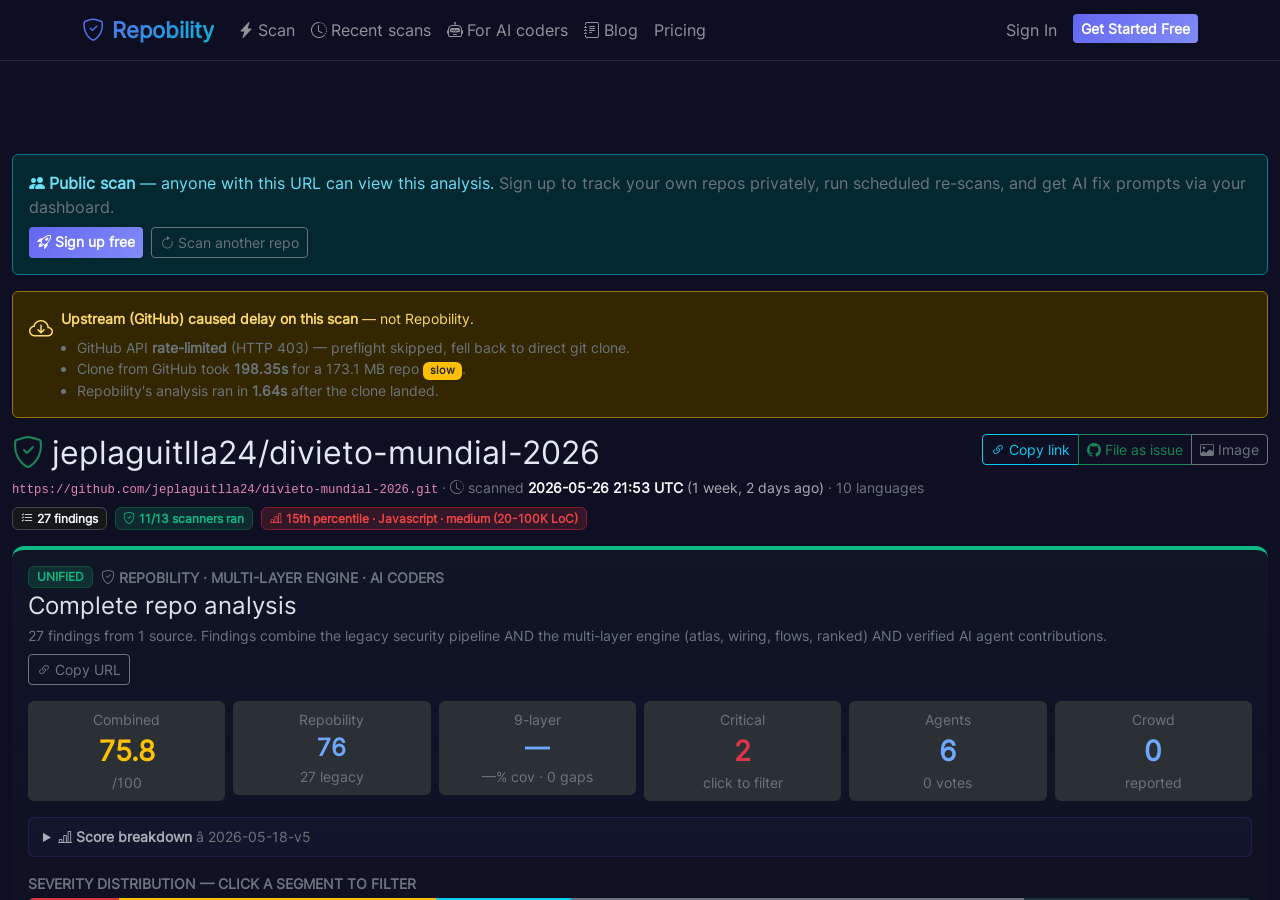Click the Copy URL button

click(79, 670)
